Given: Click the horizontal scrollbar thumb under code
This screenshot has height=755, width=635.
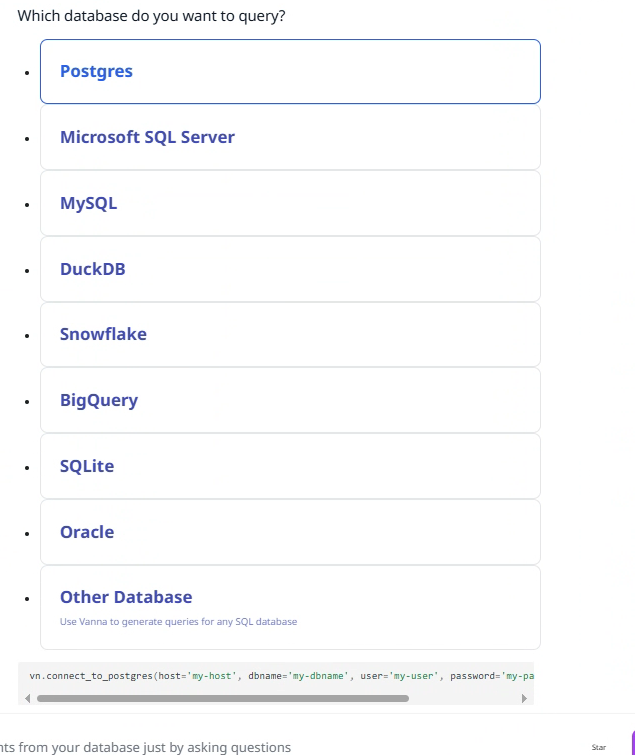Looking at the screenshot, I should [222, 698].
